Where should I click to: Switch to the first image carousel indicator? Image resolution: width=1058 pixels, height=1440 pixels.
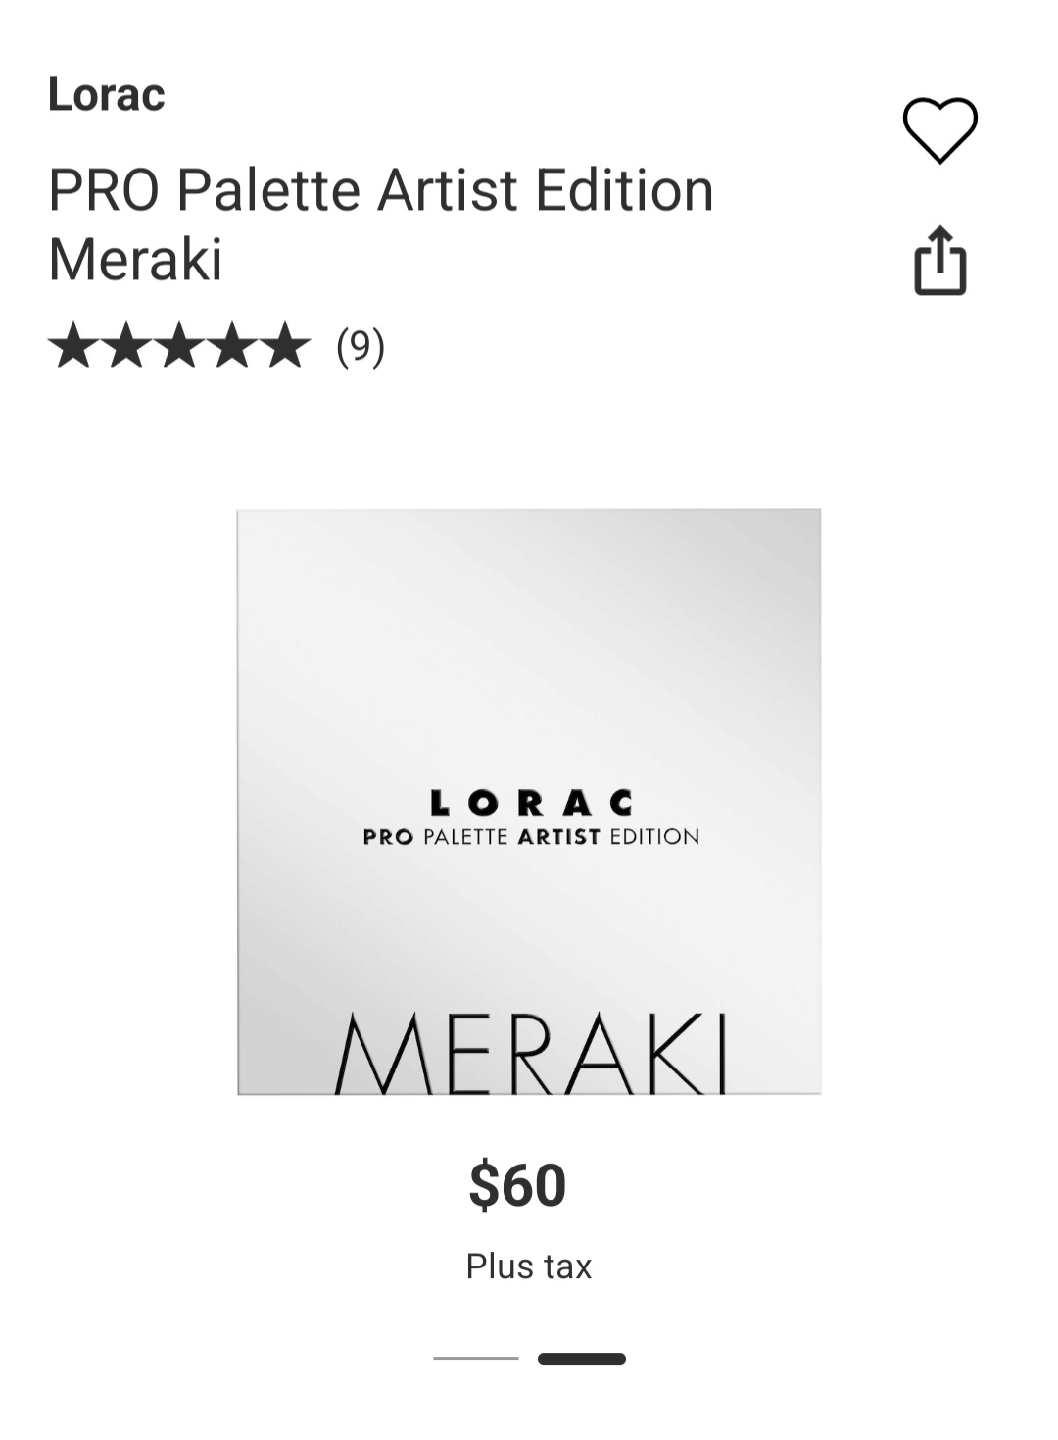coord(476,1358)
